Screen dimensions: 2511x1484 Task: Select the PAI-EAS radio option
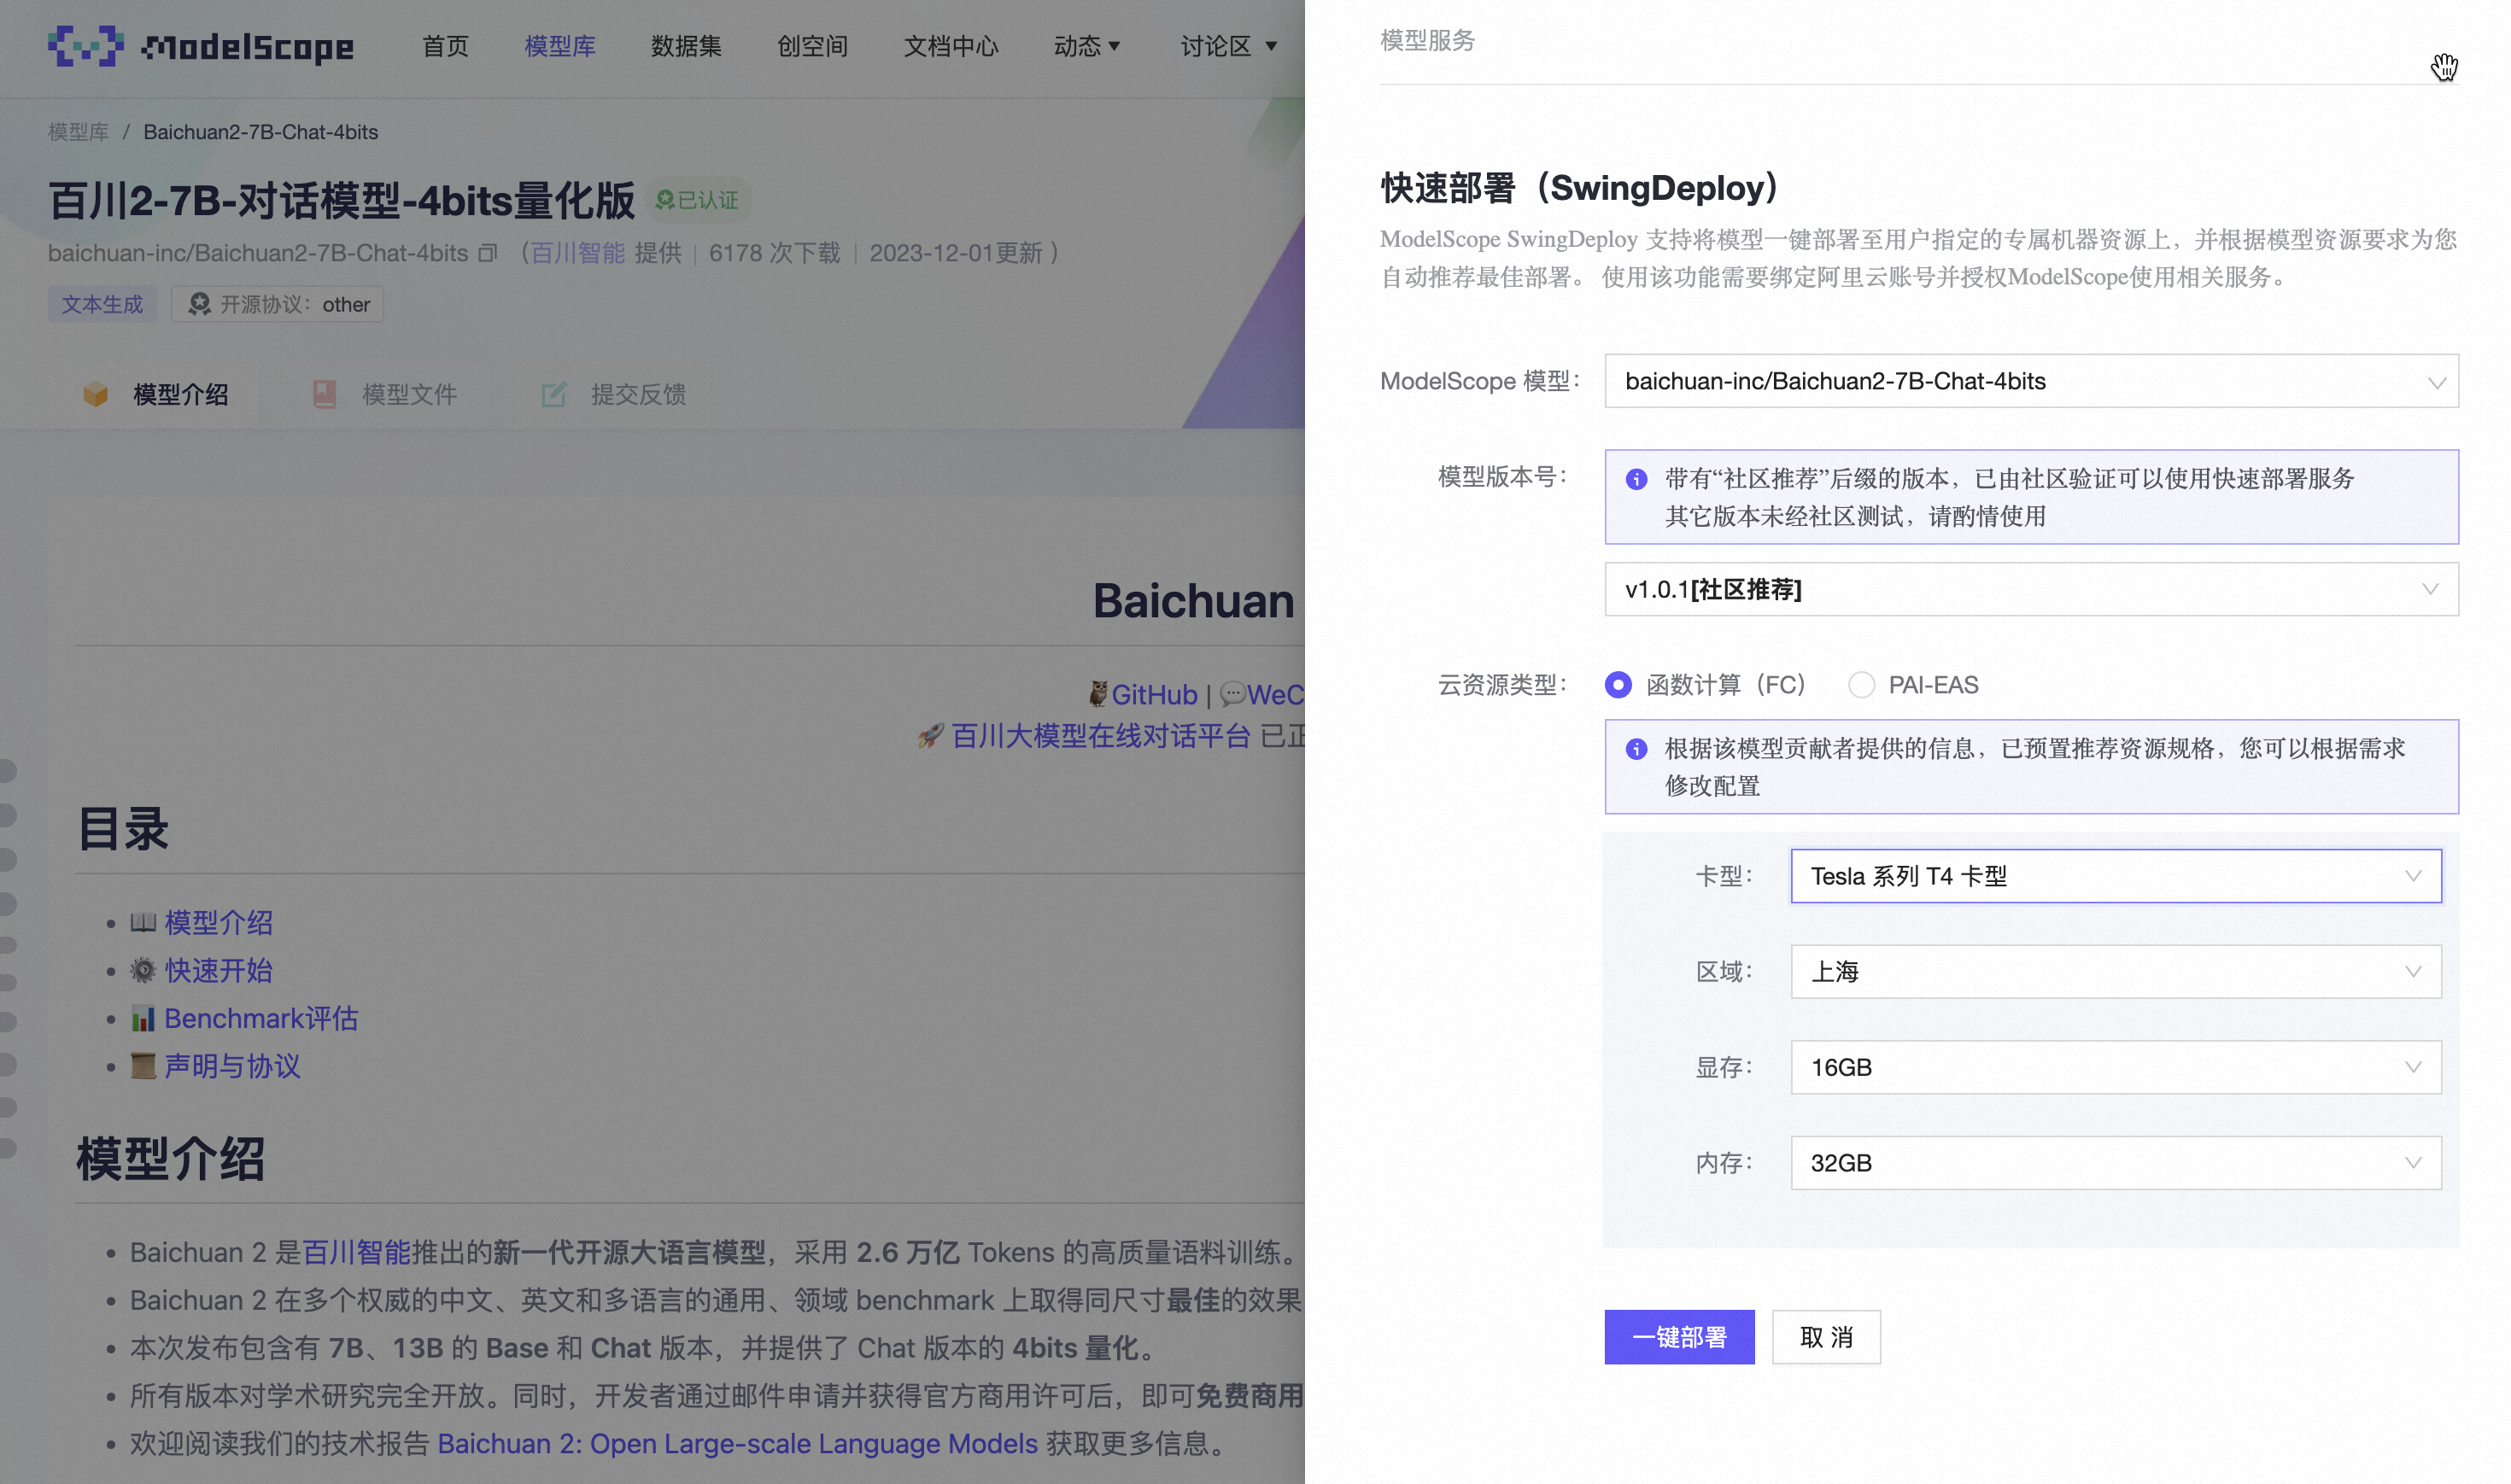(x=1860, y=685)
